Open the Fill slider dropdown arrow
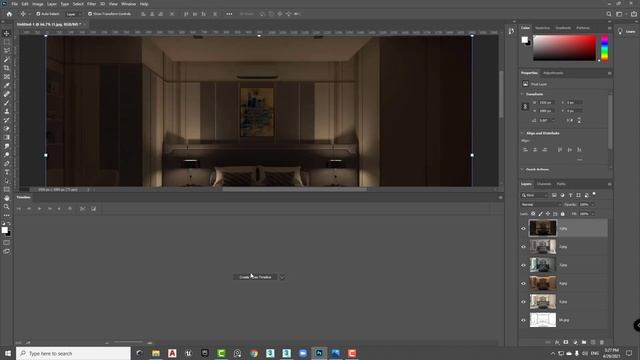Viewport: 640px width, 360px height. point(593,213)
